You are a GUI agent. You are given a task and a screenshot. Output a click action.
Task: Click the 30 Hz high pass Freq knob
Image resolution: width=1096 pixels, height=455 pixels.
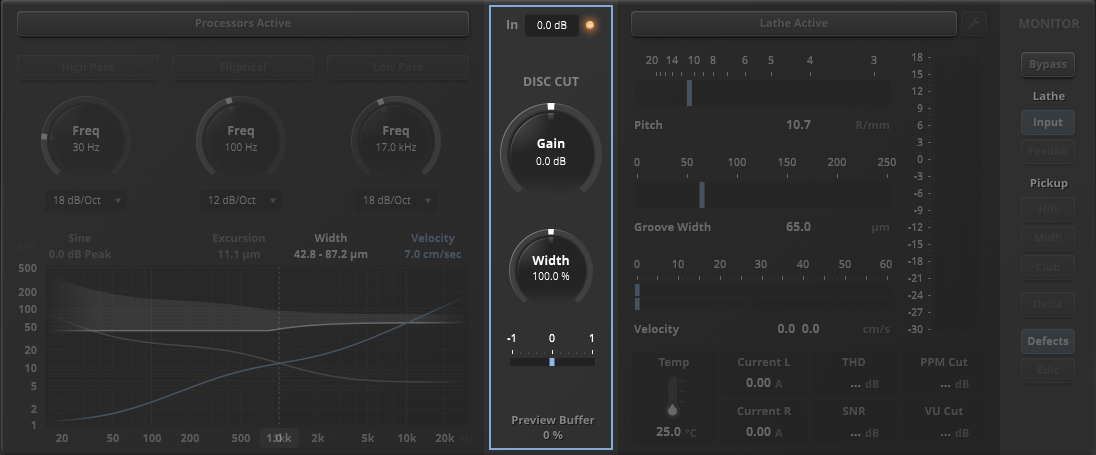coord(86,138)
